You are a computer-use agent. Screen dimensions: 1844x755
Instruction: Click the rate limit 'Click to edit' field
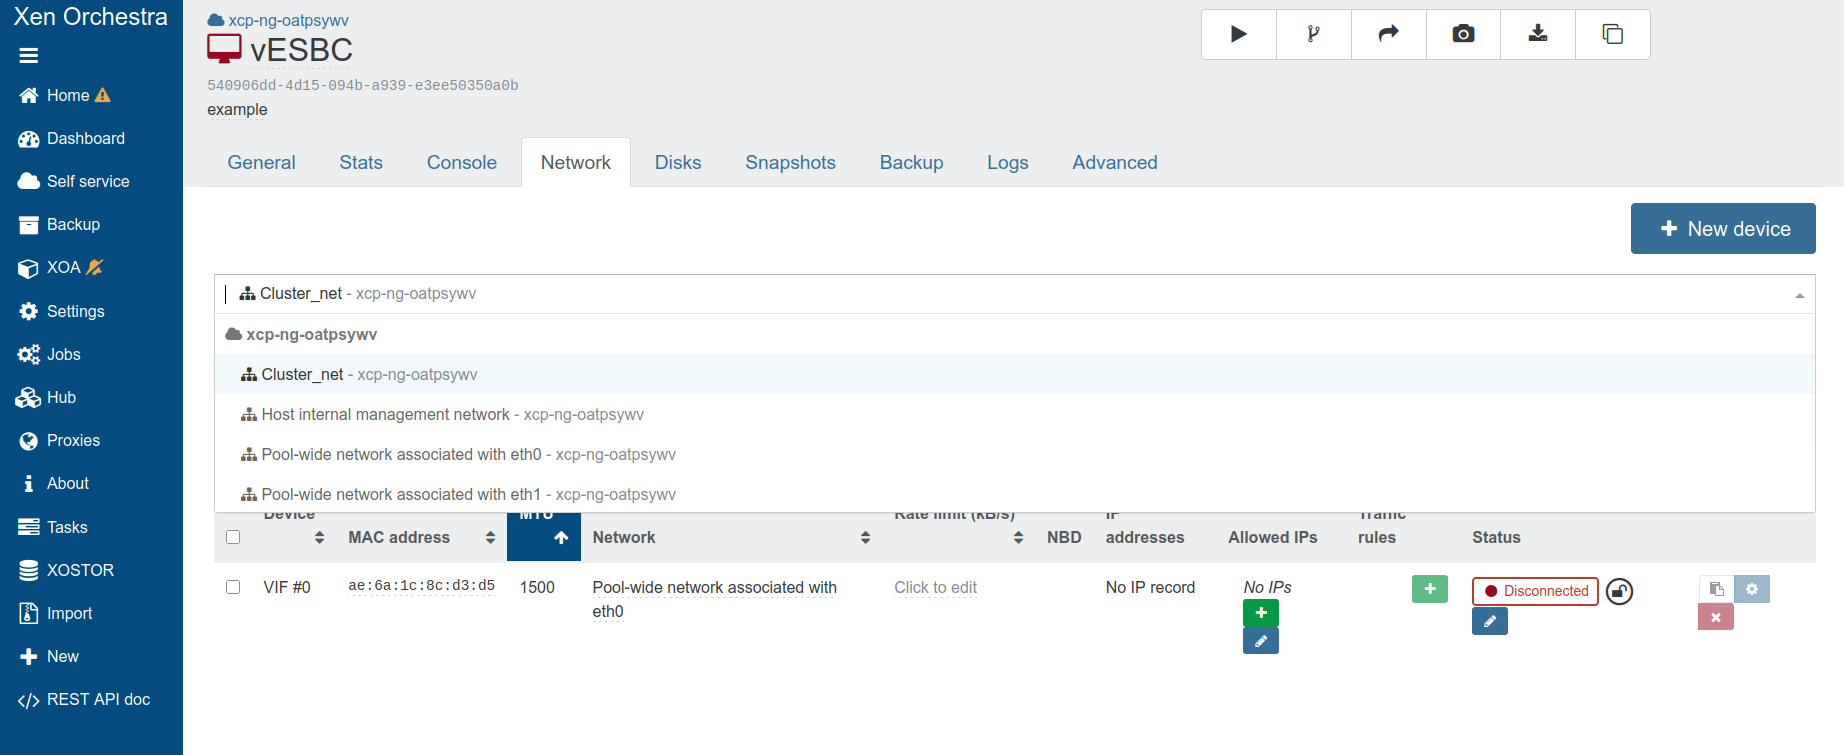click(x=935, y=587)
